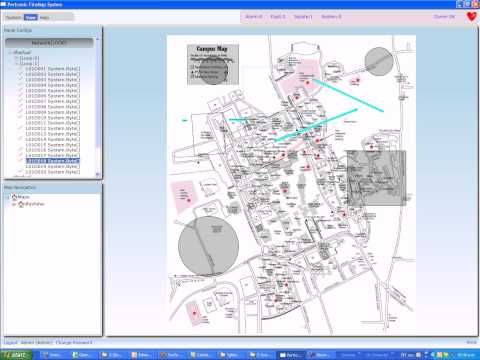Collapse the second Loop node

click(x=16, y=63)
